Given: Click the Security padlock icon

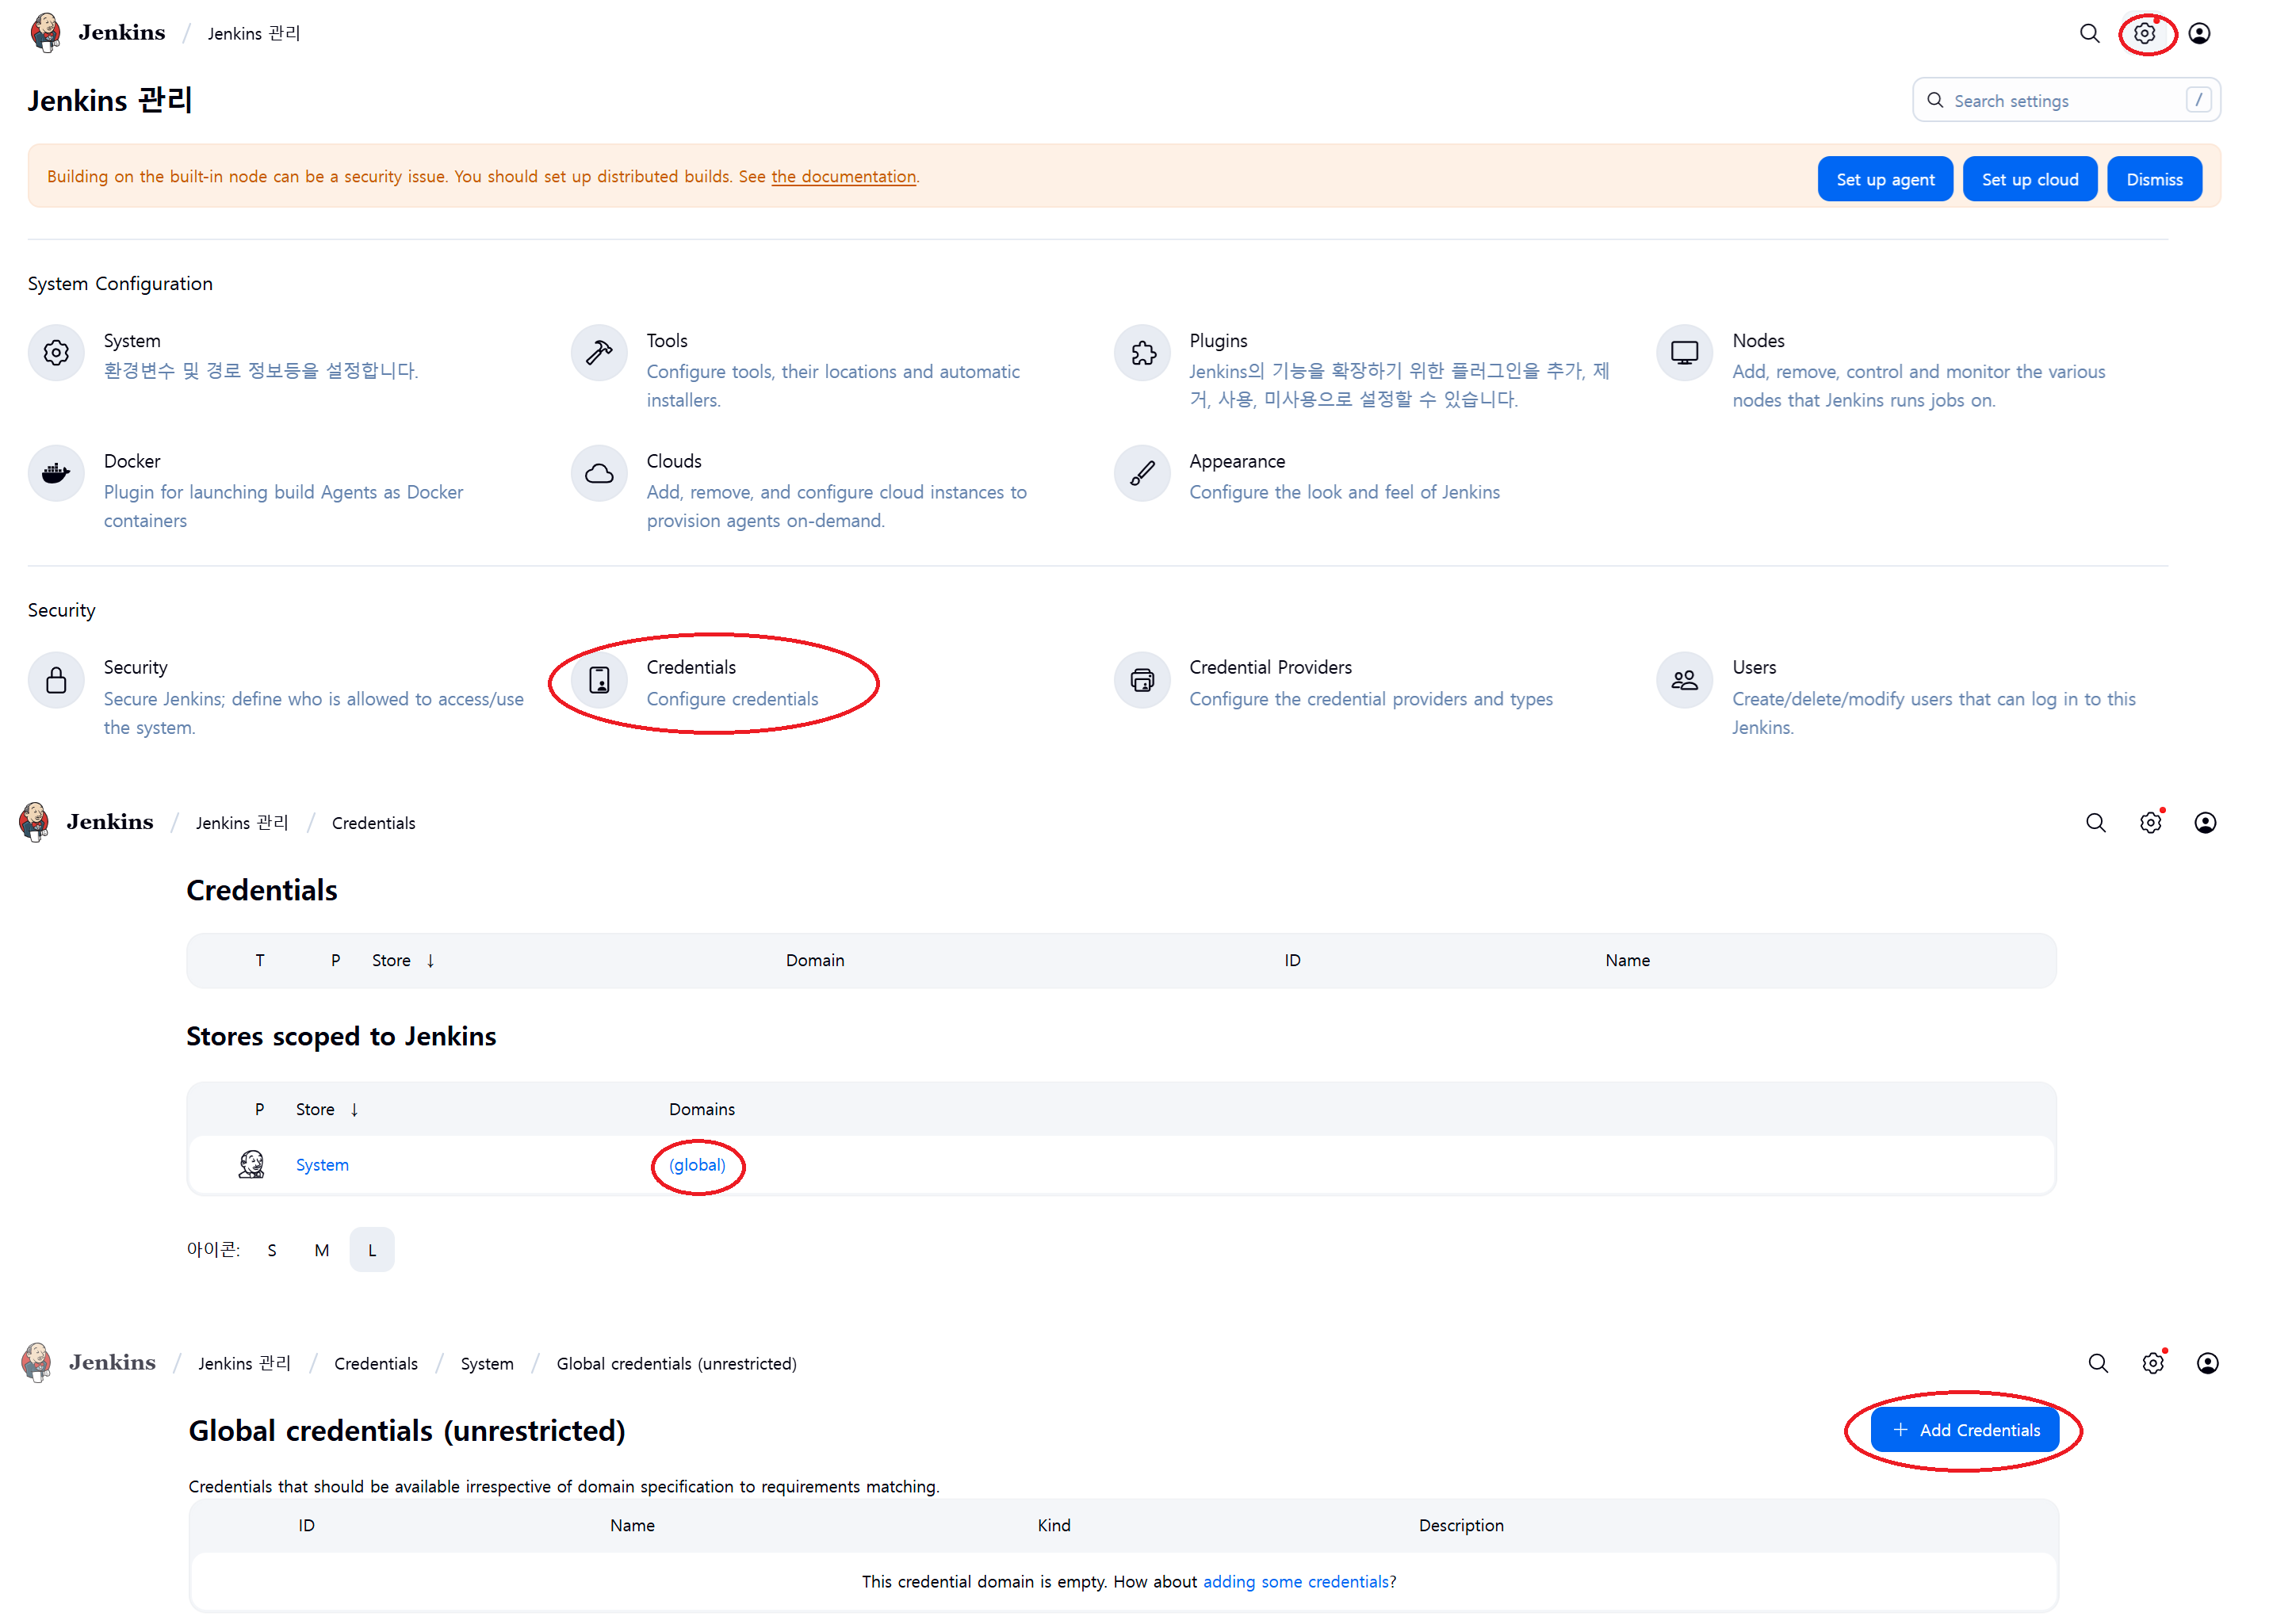Looking at the screenshot, I should click(56, 680).
